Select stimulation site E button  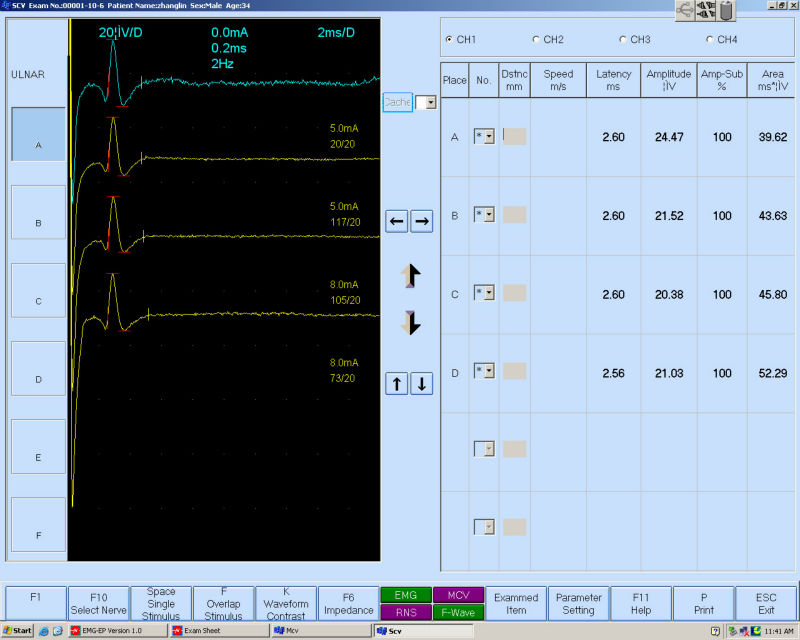point(38,447)
